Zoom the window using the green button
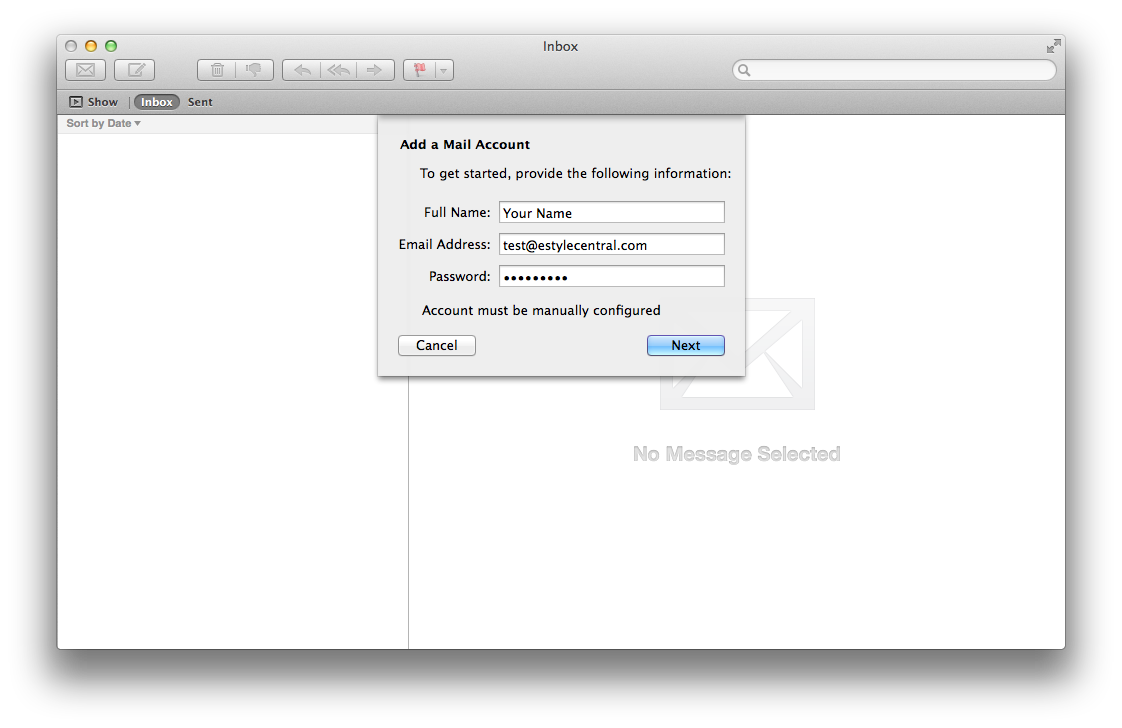This screenshot has width=1122, height=728. click(x=111, y=47)
